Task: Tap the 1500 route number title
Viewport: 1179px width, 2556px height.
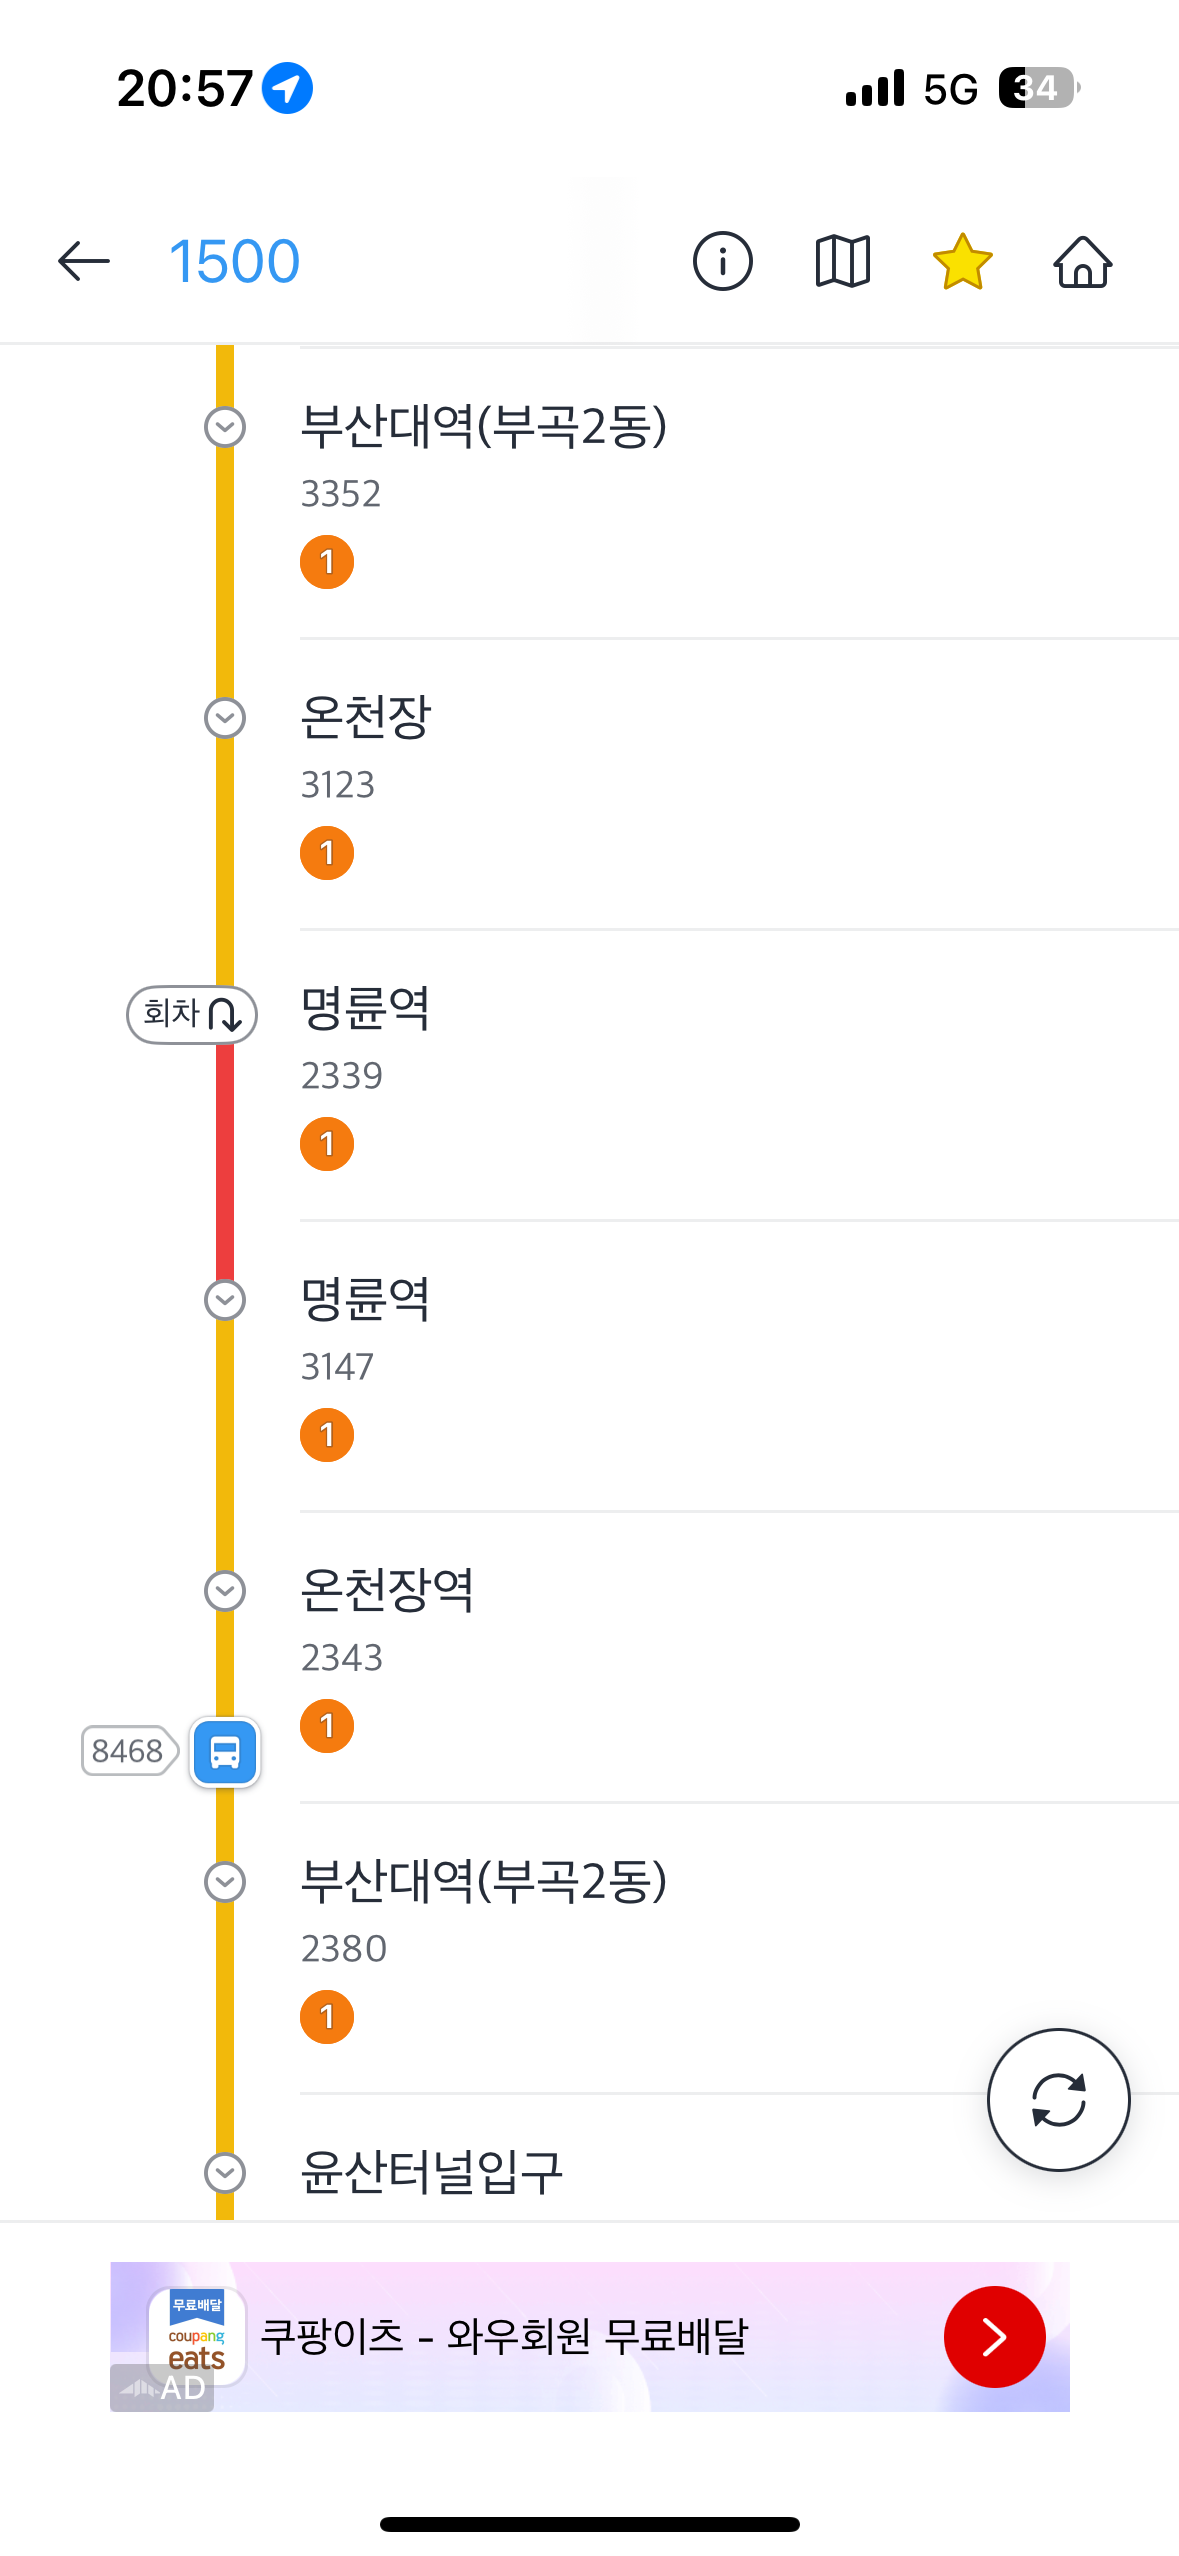Action: click(234, 262)
